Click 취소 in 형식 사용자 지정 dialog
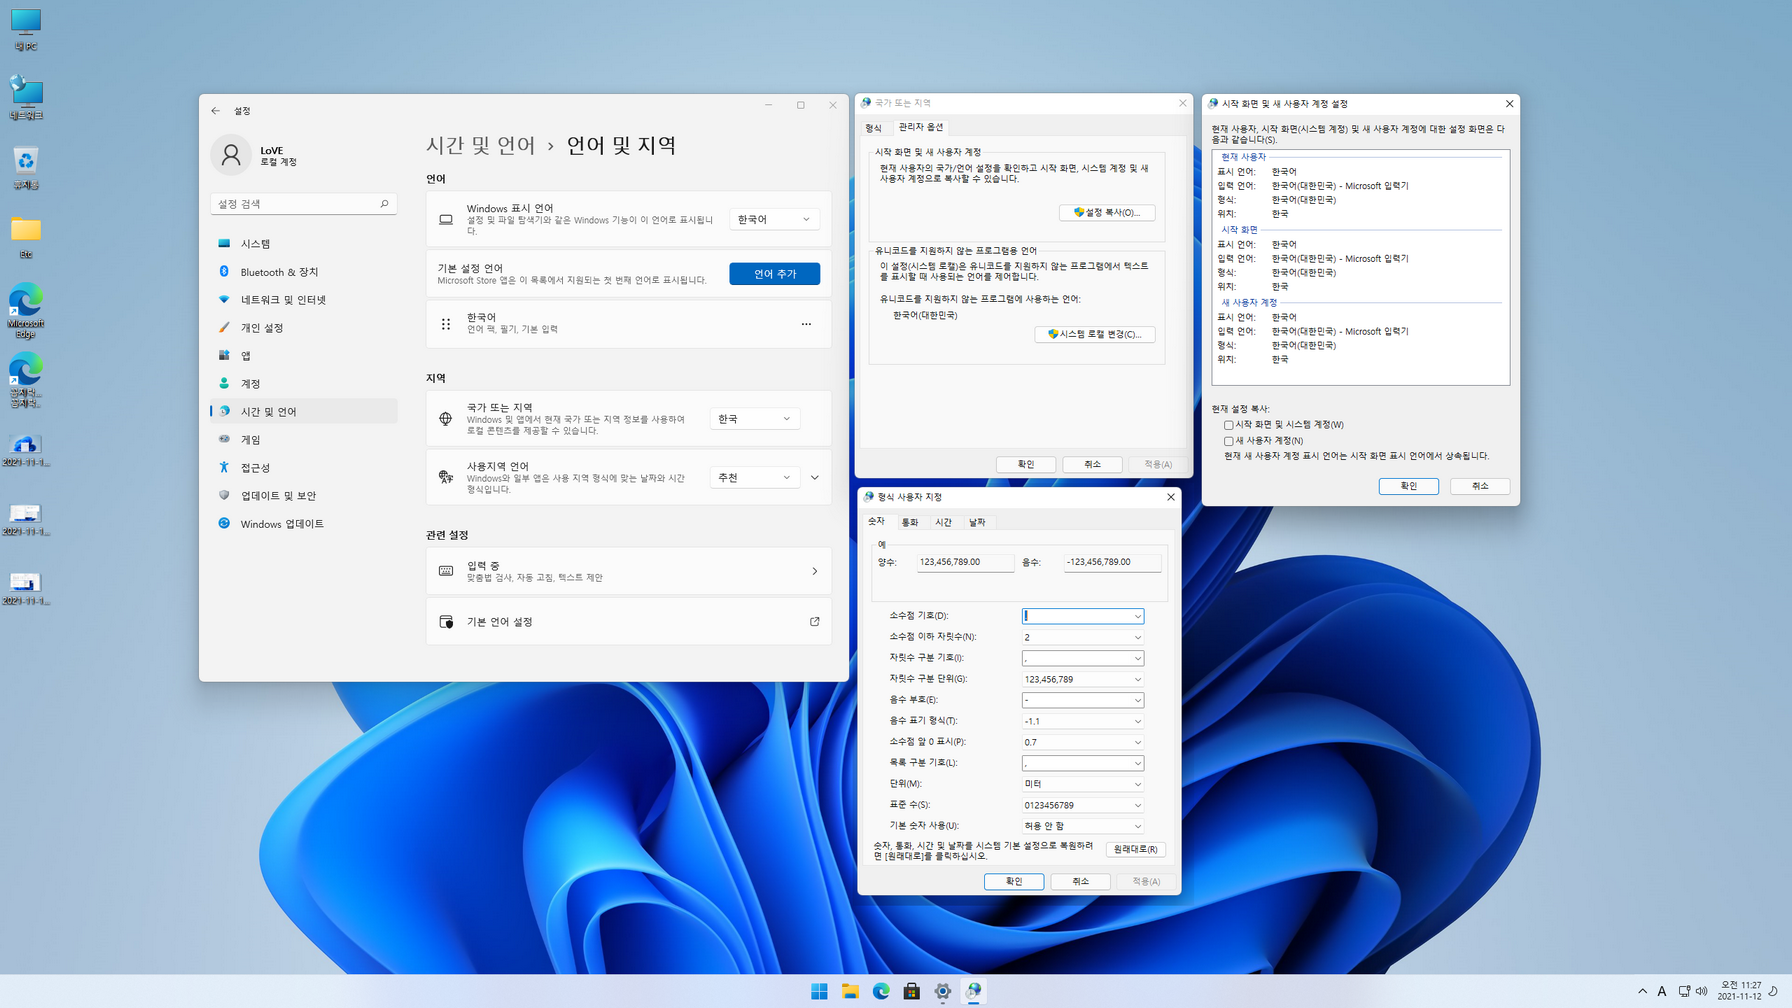The width and height of the screenshot is (1792, 1008). 1081,882
